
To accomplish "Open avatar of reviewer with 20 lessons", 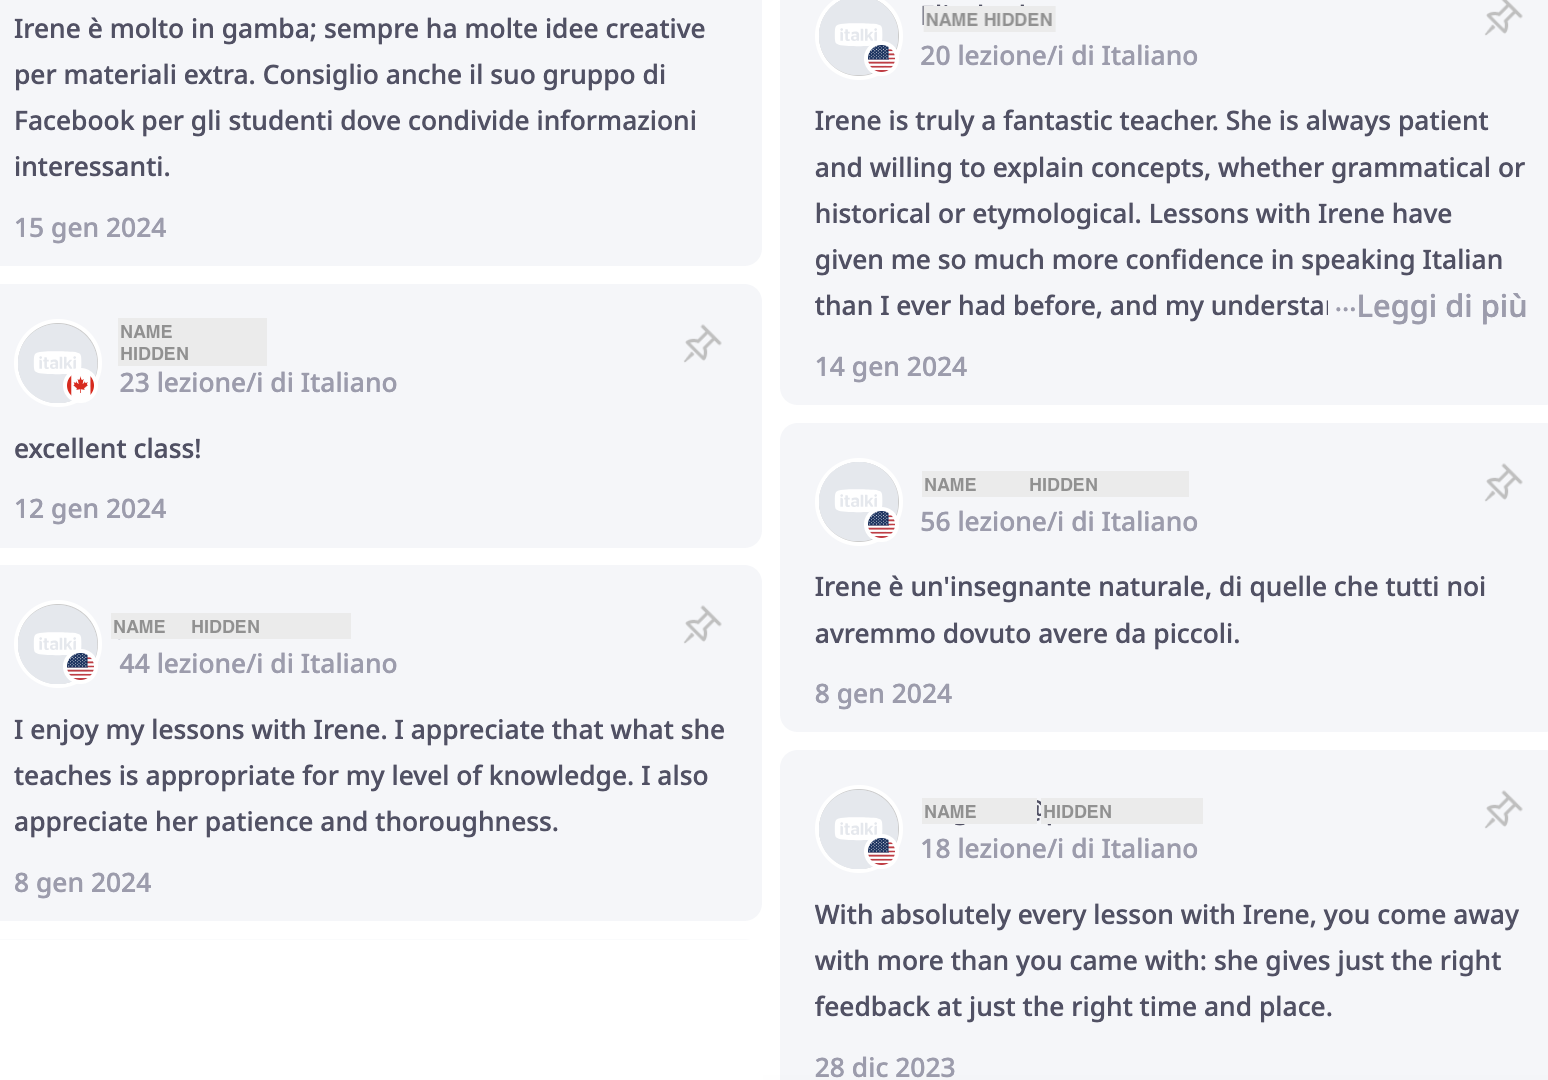I will (x=859, y=36).
